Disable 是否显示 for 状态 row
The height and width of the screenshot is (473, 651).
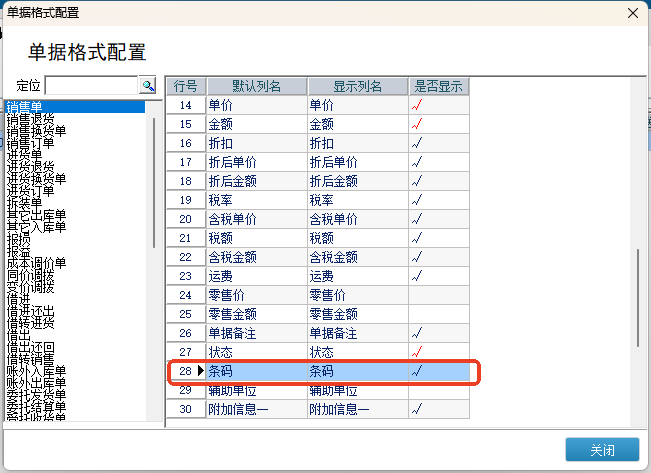(x=436, y=352)
